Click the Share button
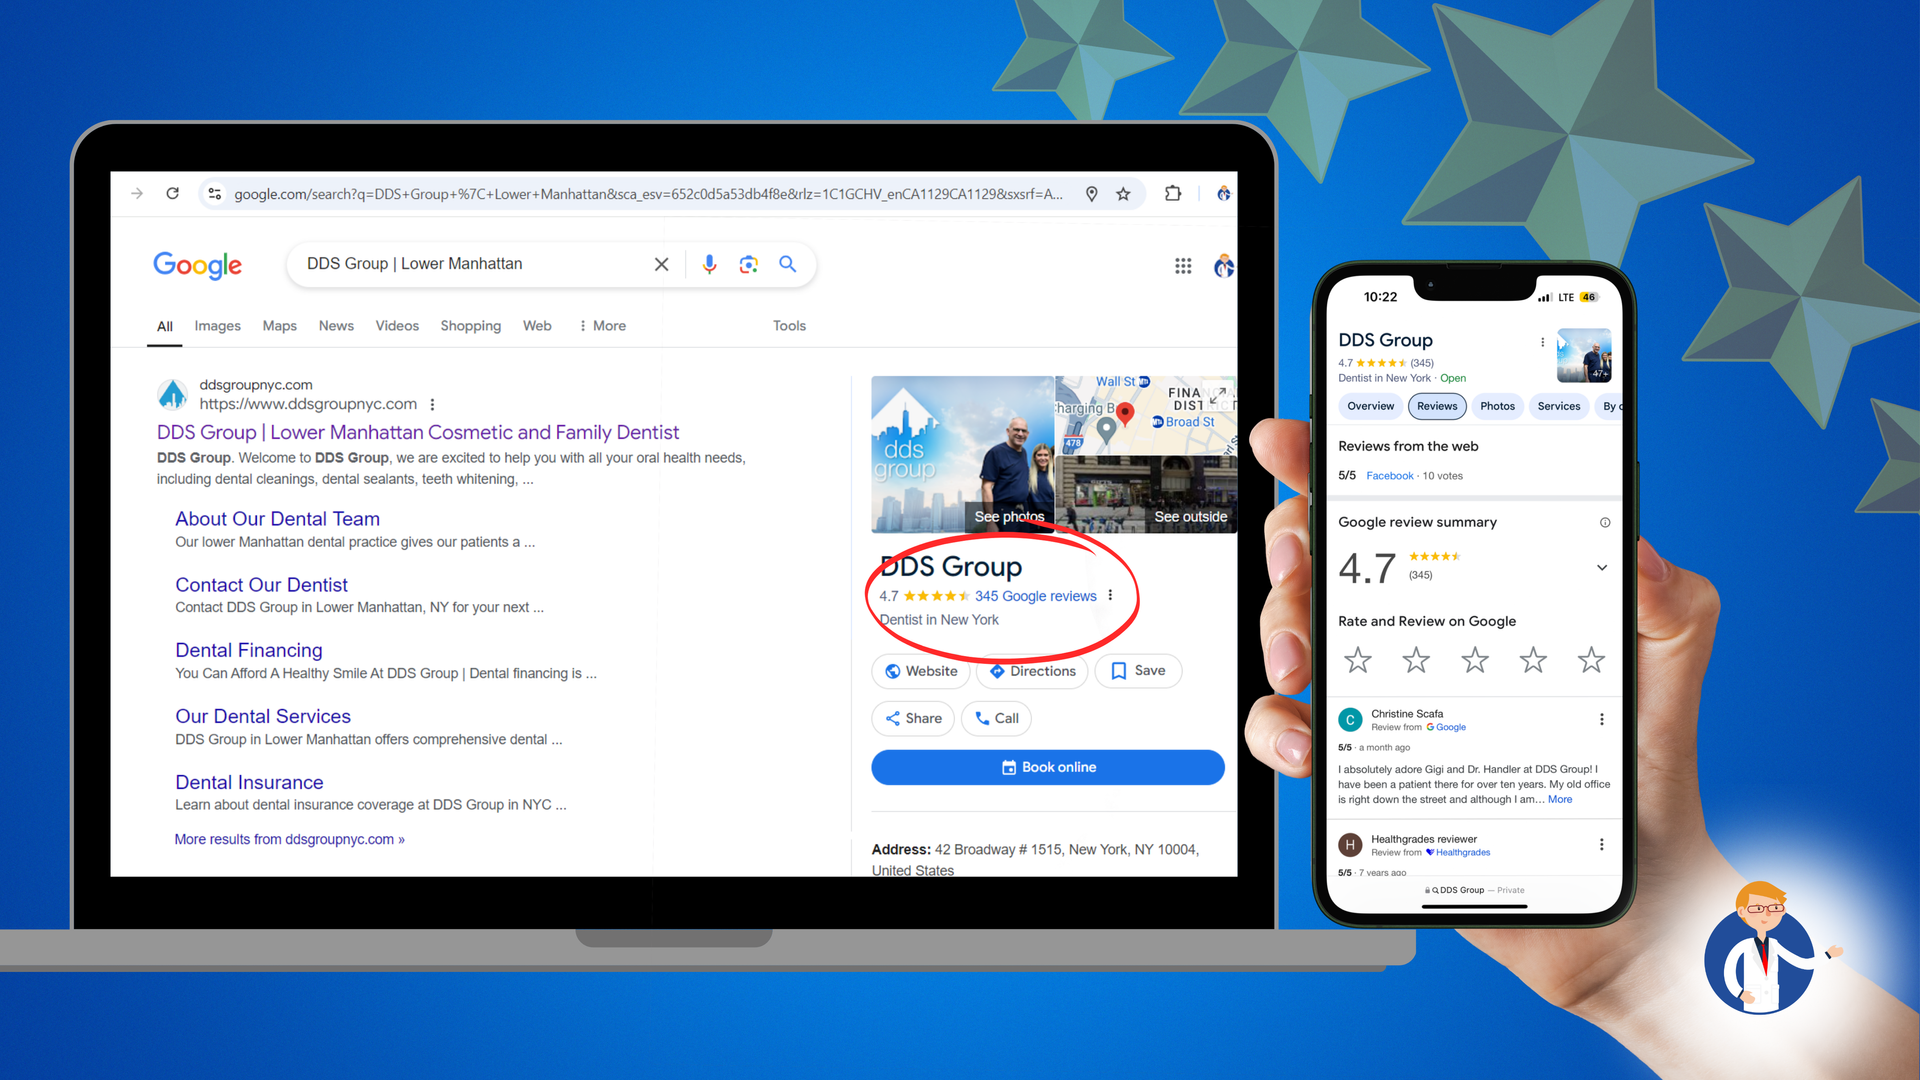1920x1080 pixels. 913,718
